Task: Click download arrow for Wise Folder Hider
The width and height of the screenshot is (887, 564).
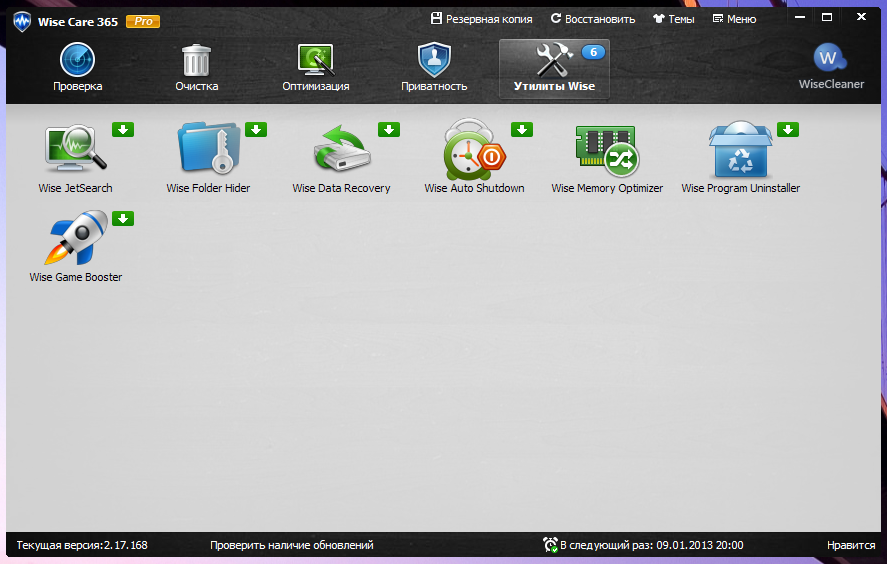Action: click(x=256, y=130)
